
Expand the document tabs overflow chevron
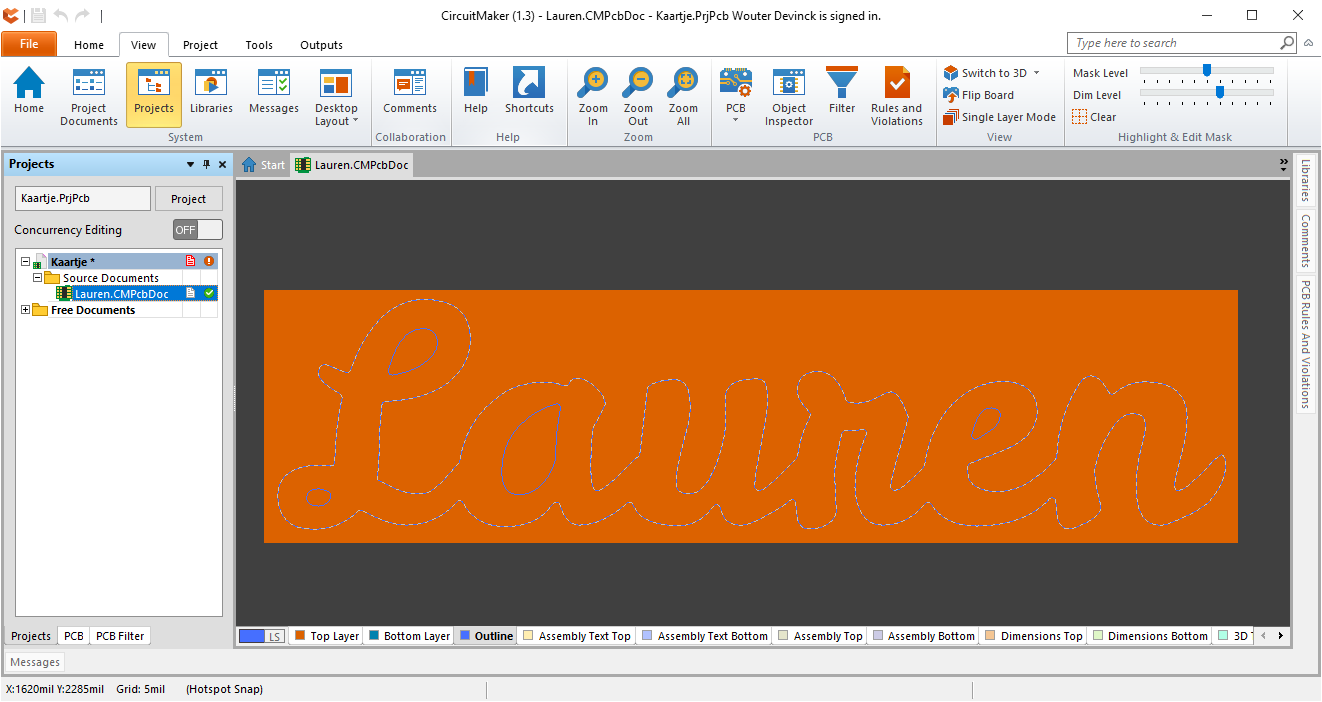pos(1283,163)
